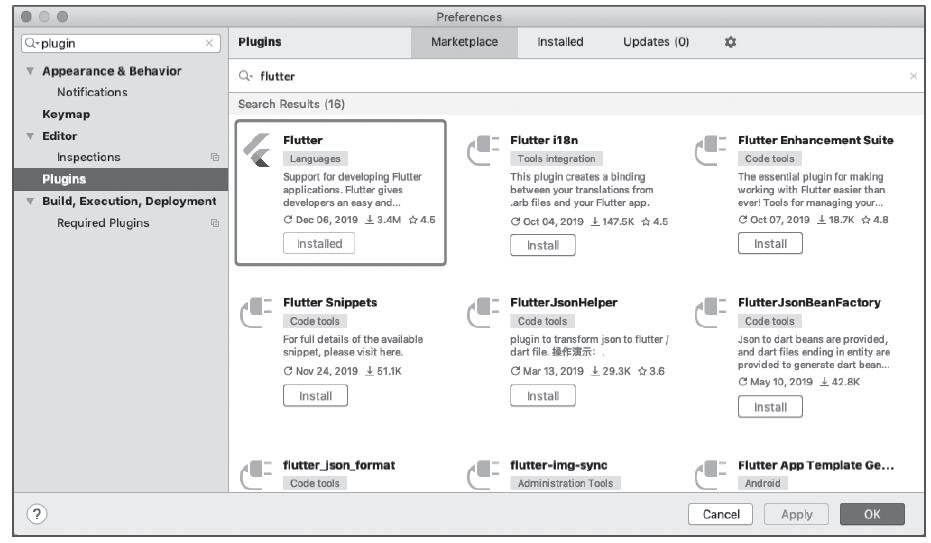Click the Flutter plugin logo icon
Viewport: 931px width, 543px height.
pyautogui.click(x=257, y=150)
